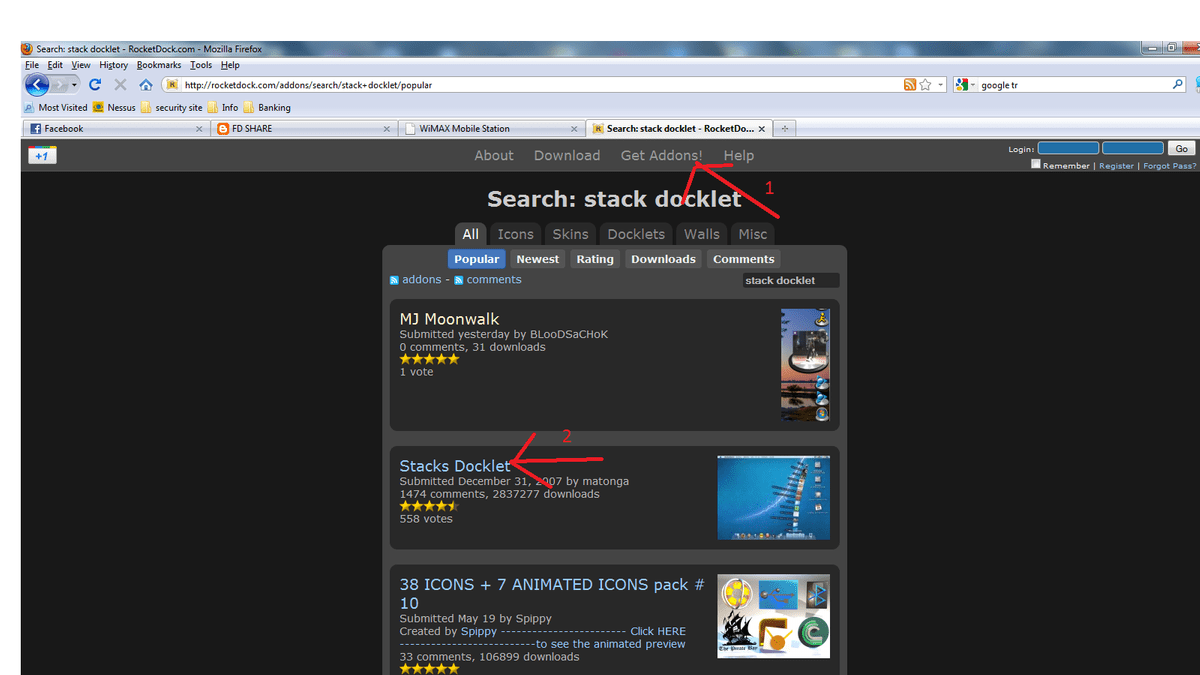Click the back navigation arrow
1200x675 pixels.
[x=38, y=85]
